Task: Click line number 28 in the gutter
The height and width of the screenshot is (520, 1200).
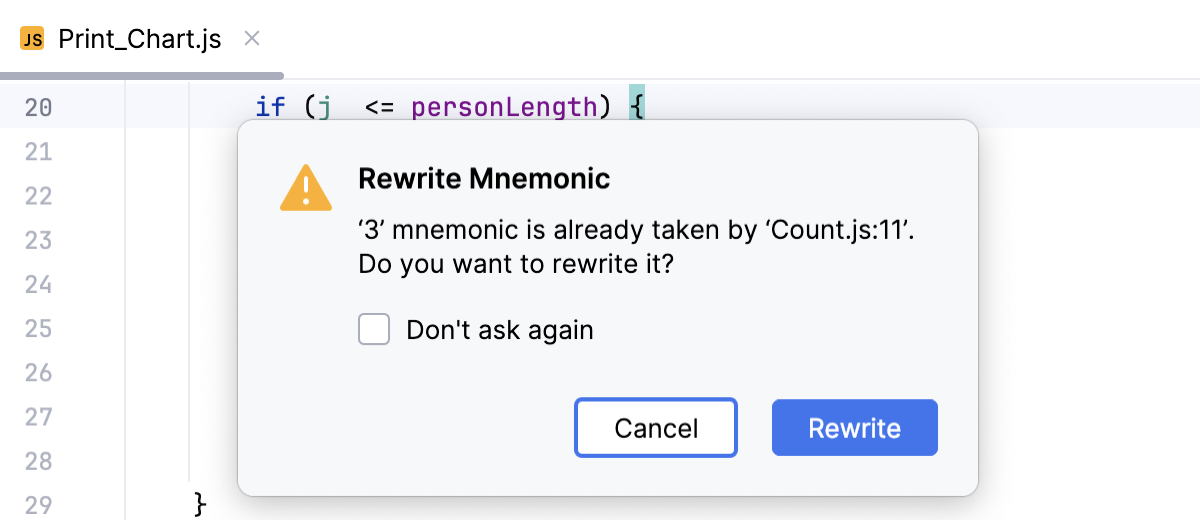Action: point(38,461)
